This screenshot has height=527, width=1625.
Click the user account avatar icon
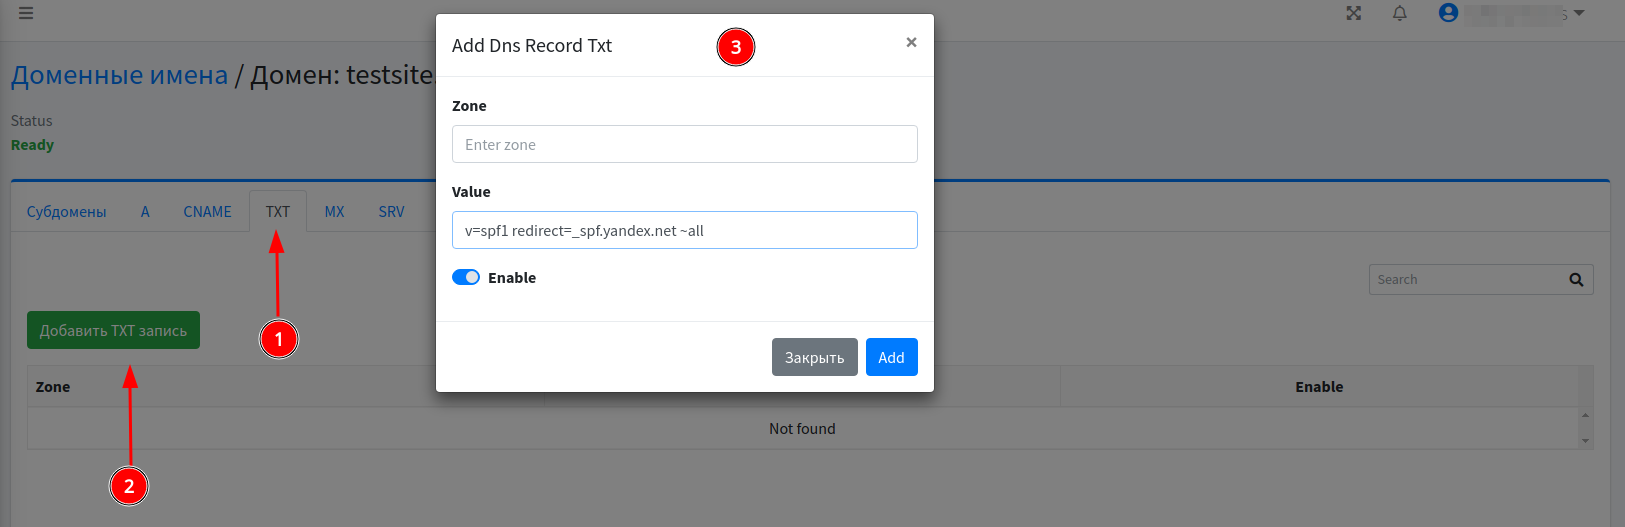1448,13
